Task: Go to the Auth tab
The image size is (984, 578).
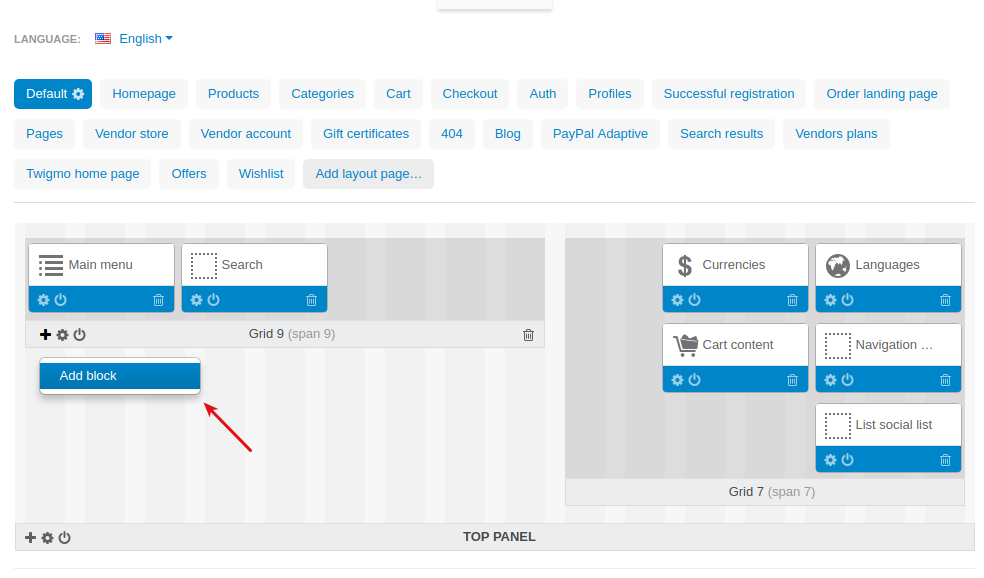Action: click(x=543, y=94)
